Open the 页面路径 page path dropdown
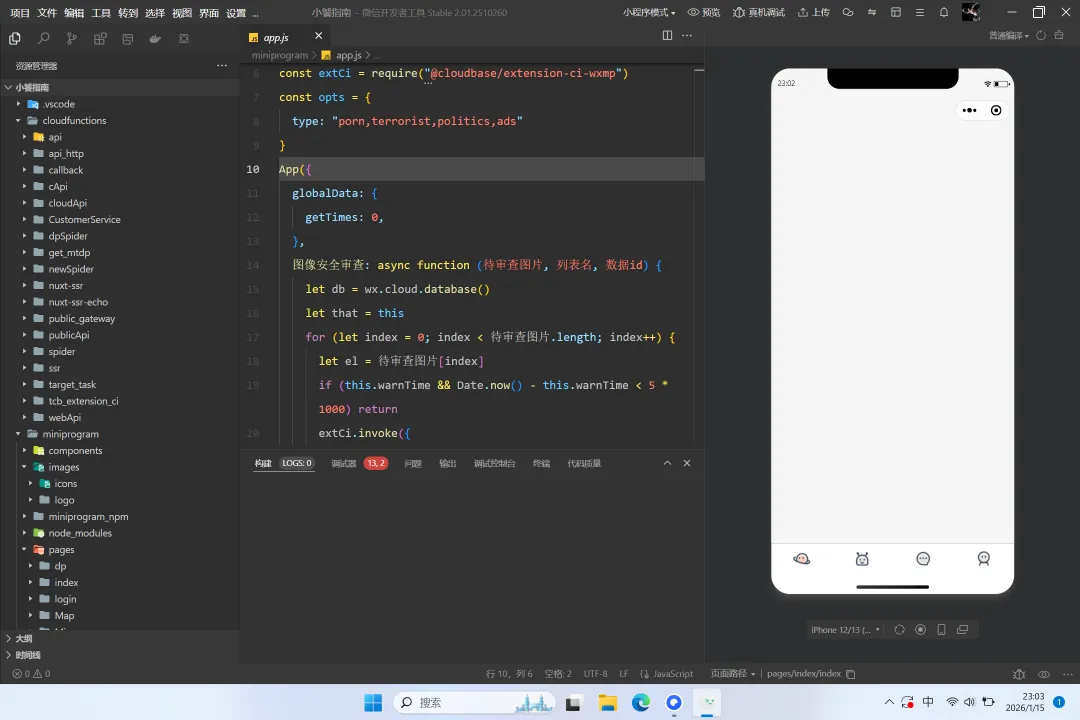 tap(733, 674)
